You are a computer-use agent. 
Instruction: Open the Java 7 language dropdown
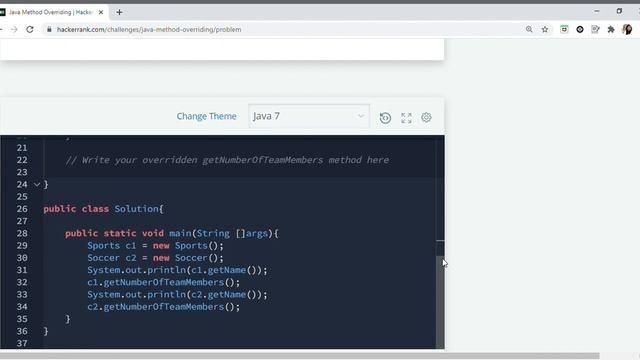coord(309,116)
